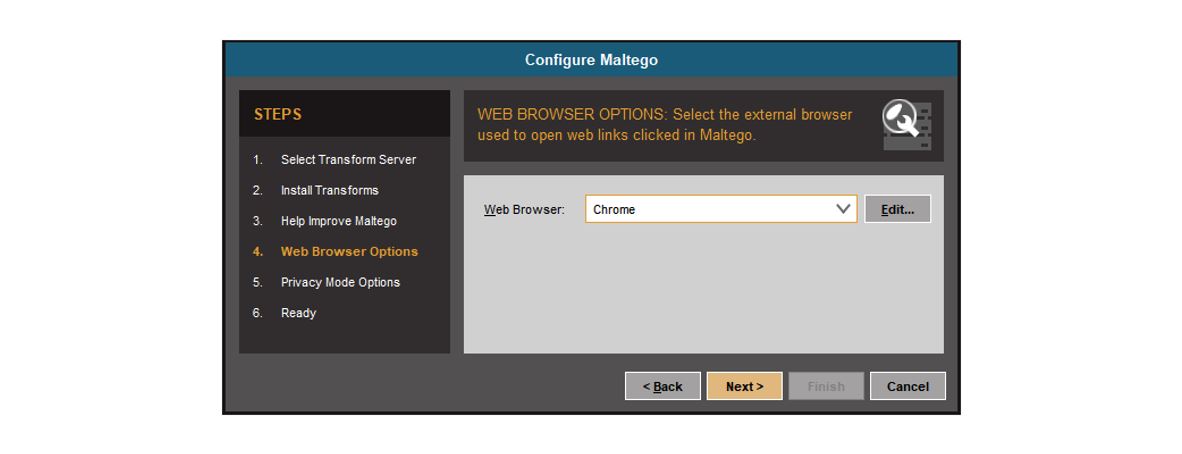Click the greyed-out Finish button

tap(826, 386)
